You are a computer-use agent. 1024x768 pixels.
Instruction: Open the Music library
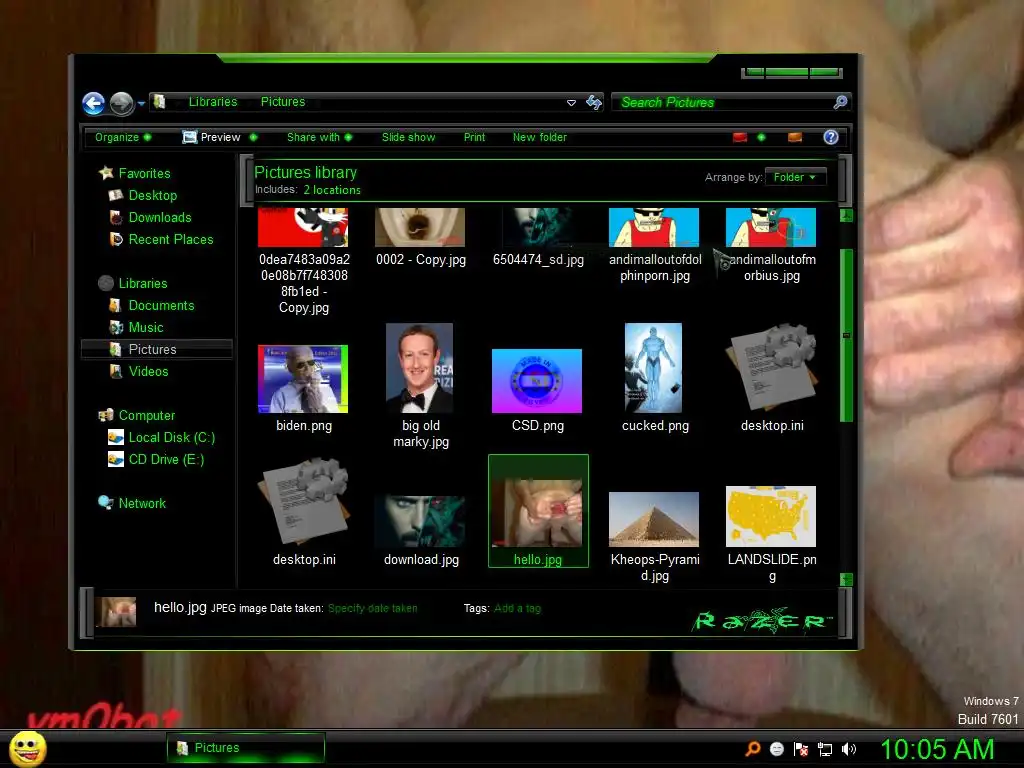coord(146,327)
